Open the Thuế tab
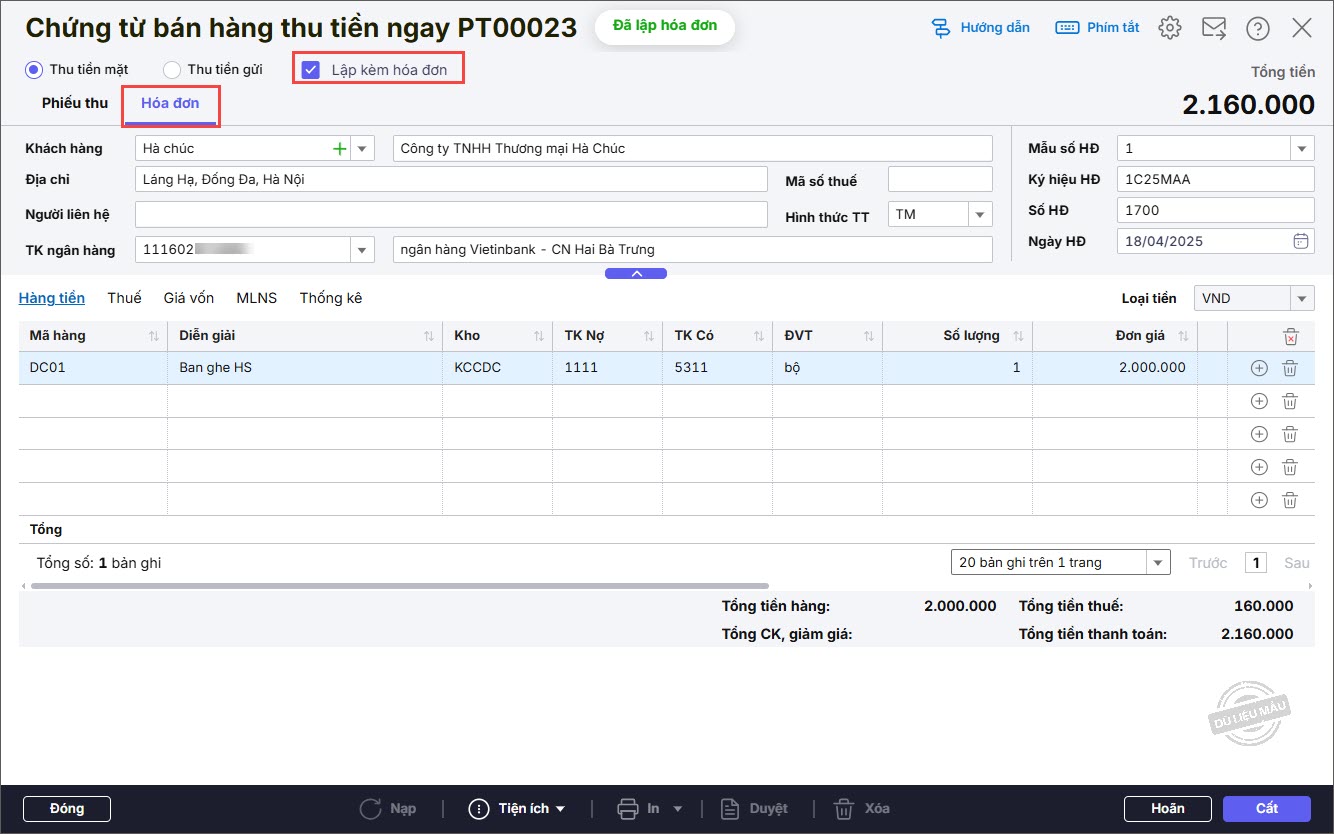 click(124, 298)
